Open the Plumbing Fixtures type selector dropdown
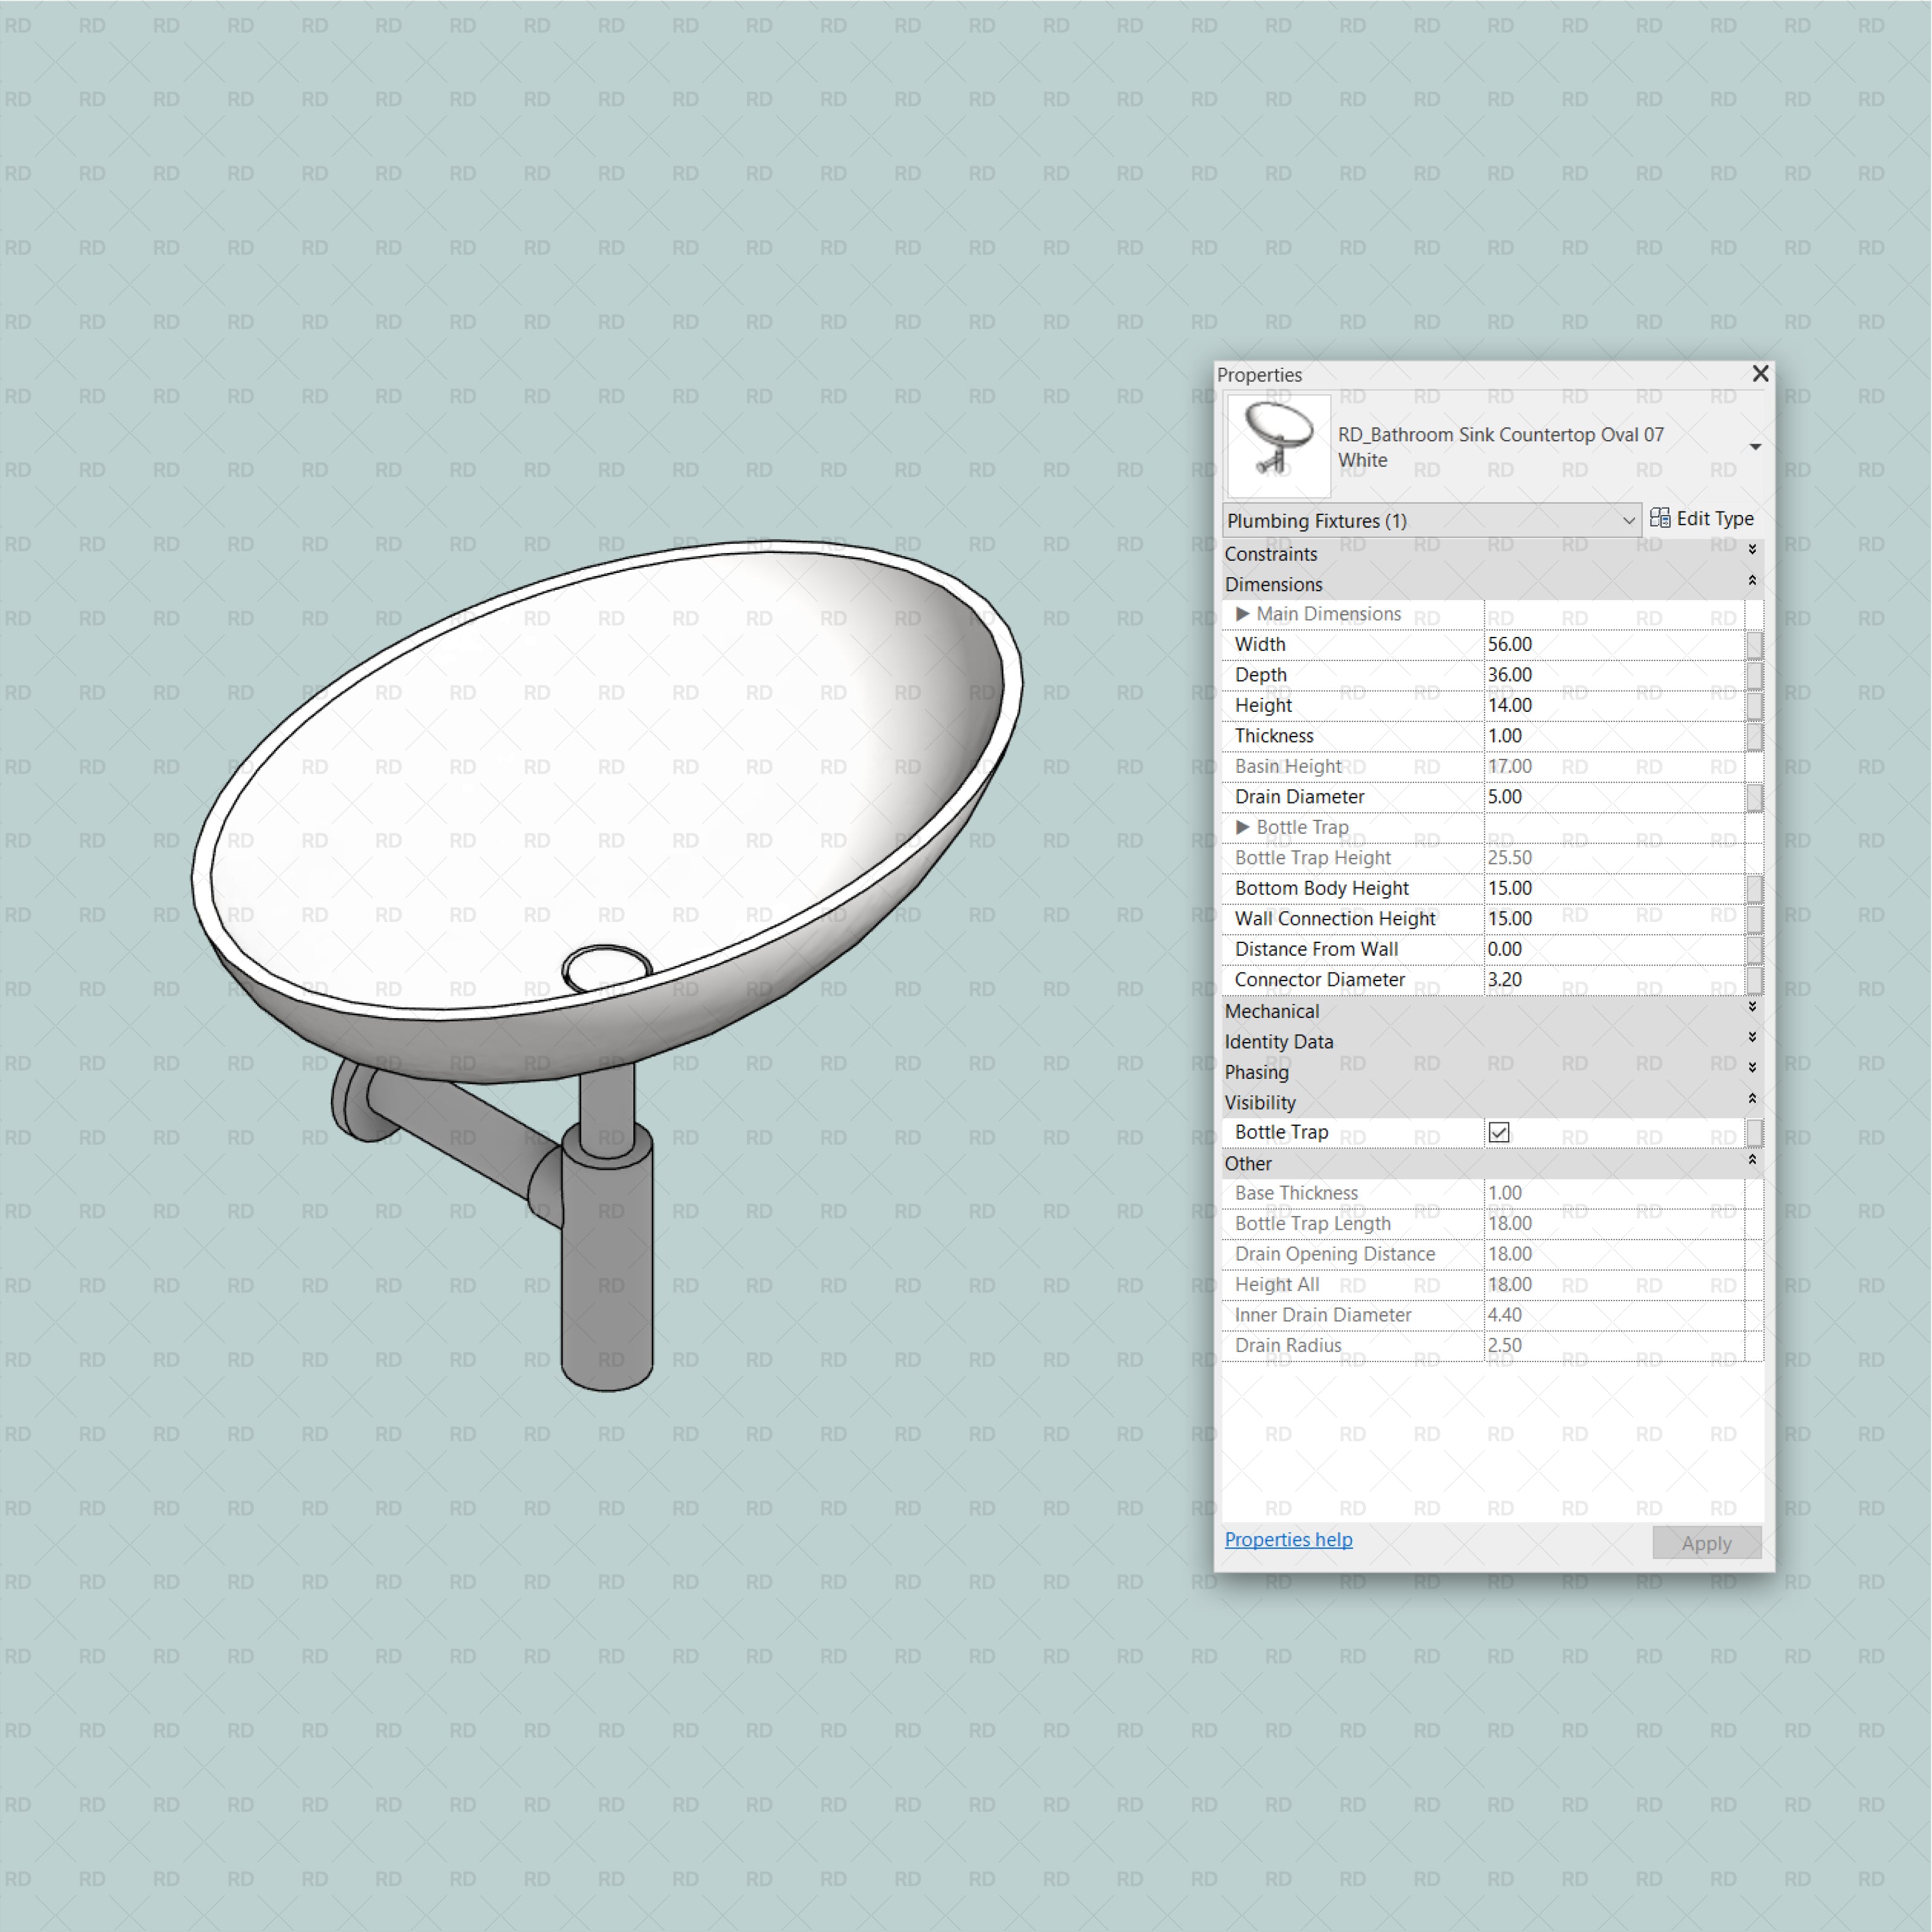The image size is (1932, 1932). (x=1630, y=520)
